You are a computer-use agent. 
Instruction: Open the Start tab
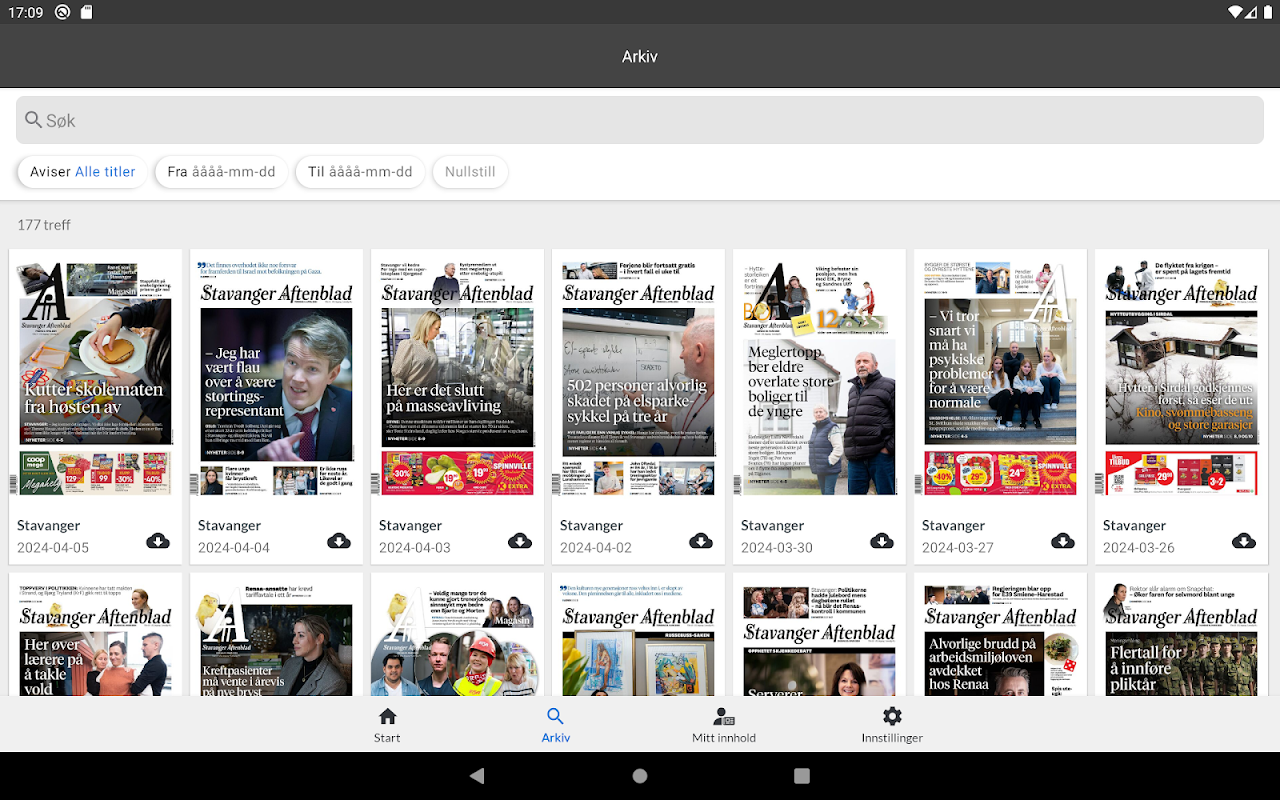point(387,725)
